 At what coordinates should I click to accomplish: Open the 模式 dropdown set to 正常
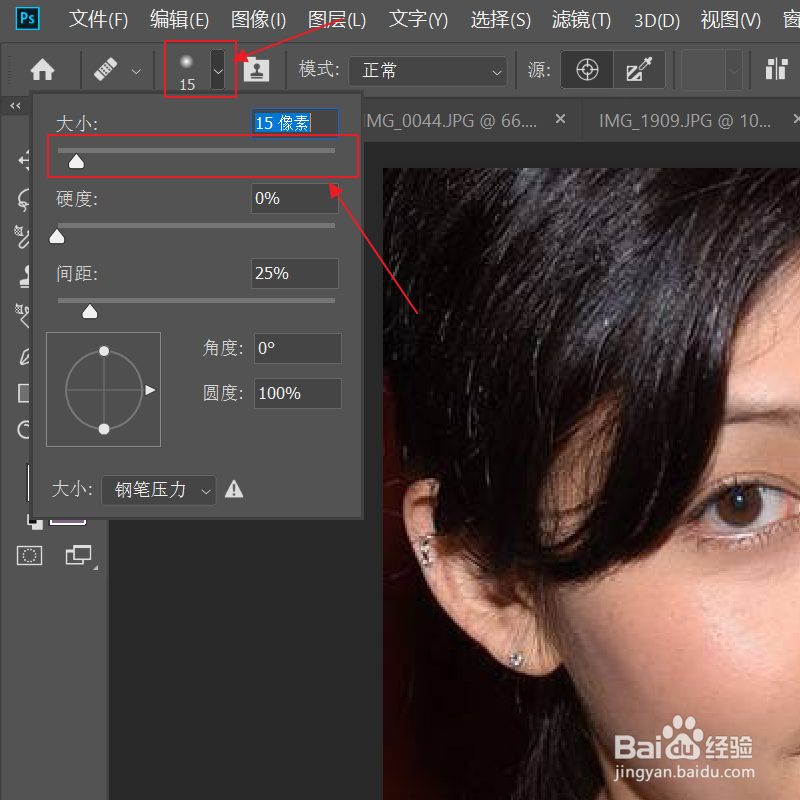coord(428,71)
